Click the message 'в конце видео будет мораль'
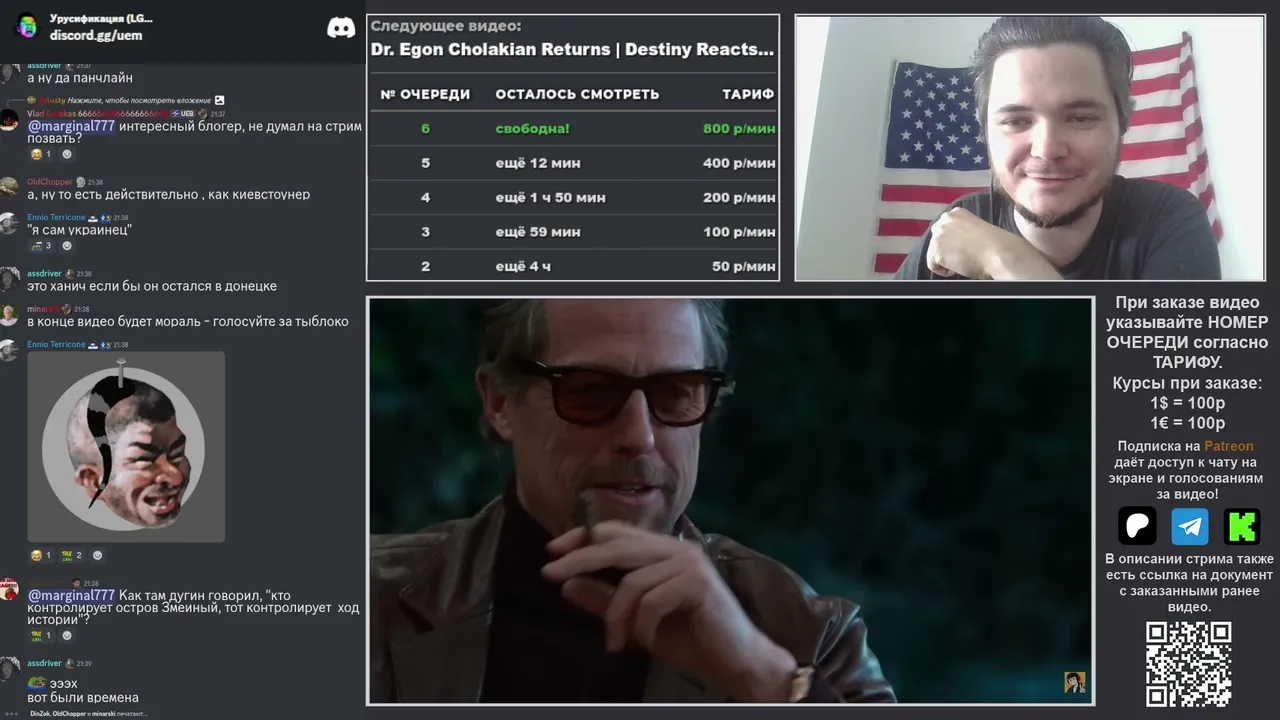This screenshot has height=720, width=1280. (188, 322)
